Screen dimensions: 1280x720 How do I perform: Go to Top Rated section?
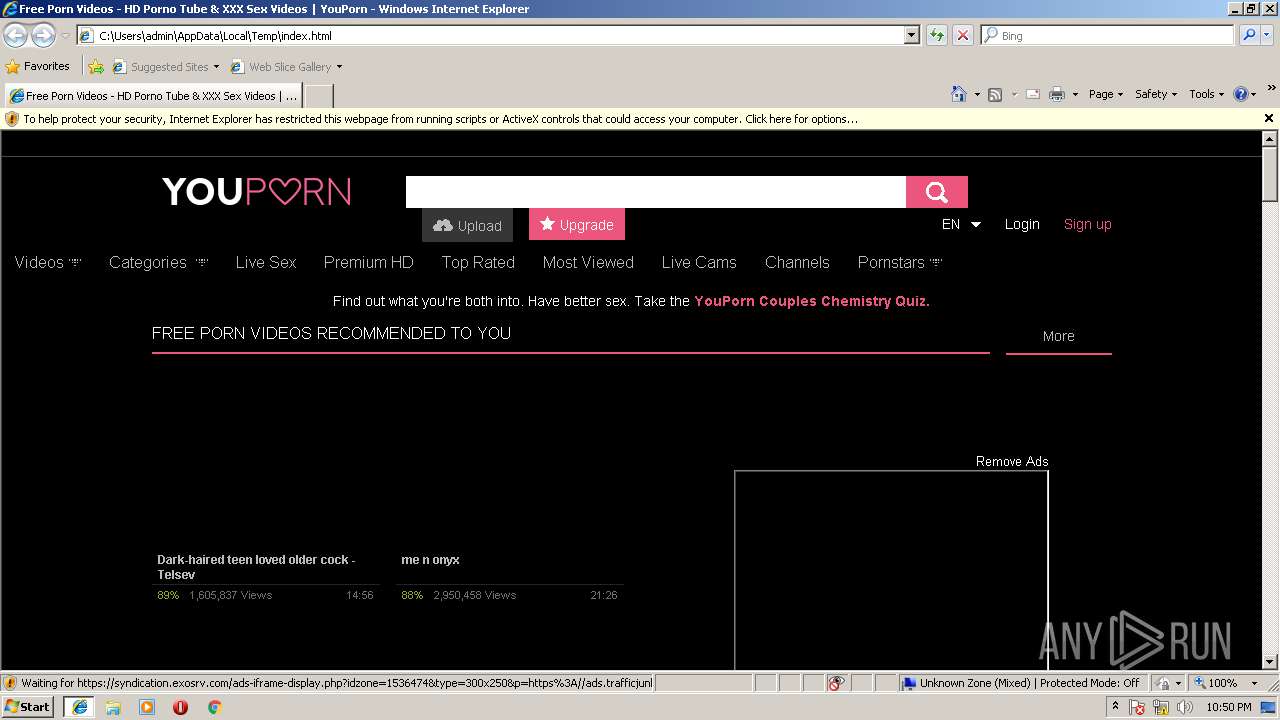[x=478, y=262]
